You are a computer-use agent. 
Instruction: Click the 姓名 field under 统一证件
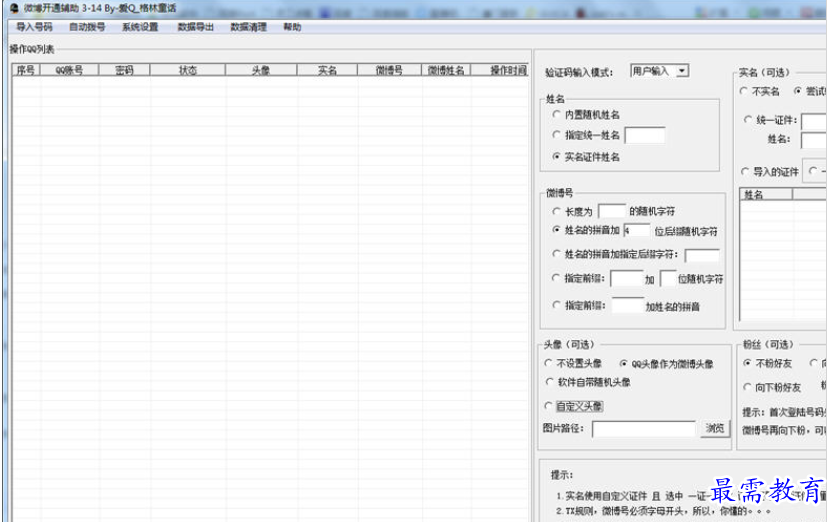pyautogui.click(x=814, y=141)
